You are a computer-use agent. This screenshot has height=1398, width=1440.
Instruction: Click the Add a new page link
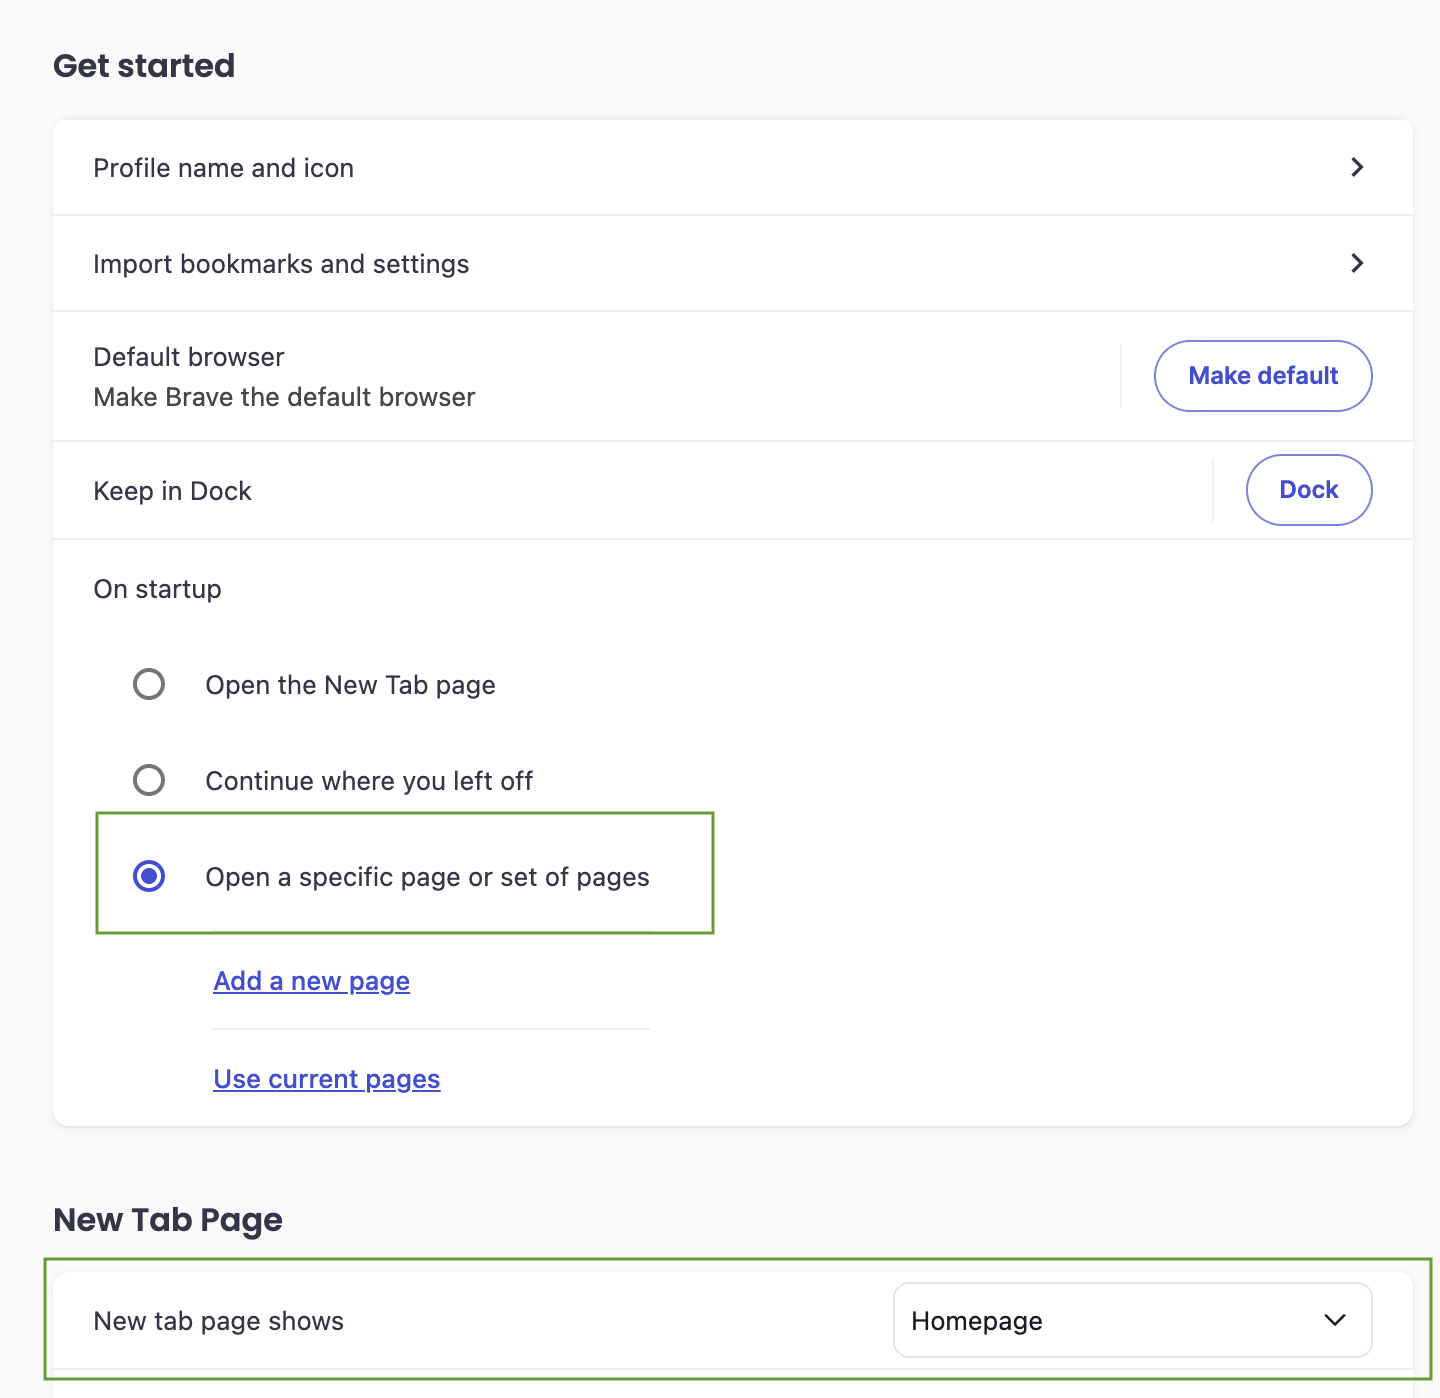click(311, 981)
